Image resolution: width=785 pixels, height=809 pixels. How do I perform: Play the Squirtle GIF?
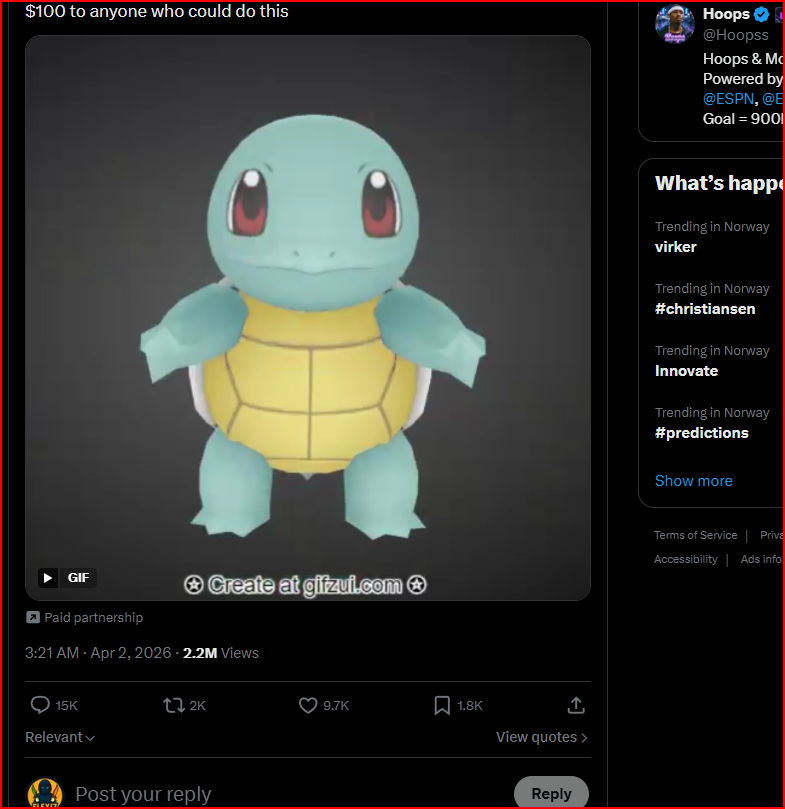pyautogui.click(x=48, y=578)
